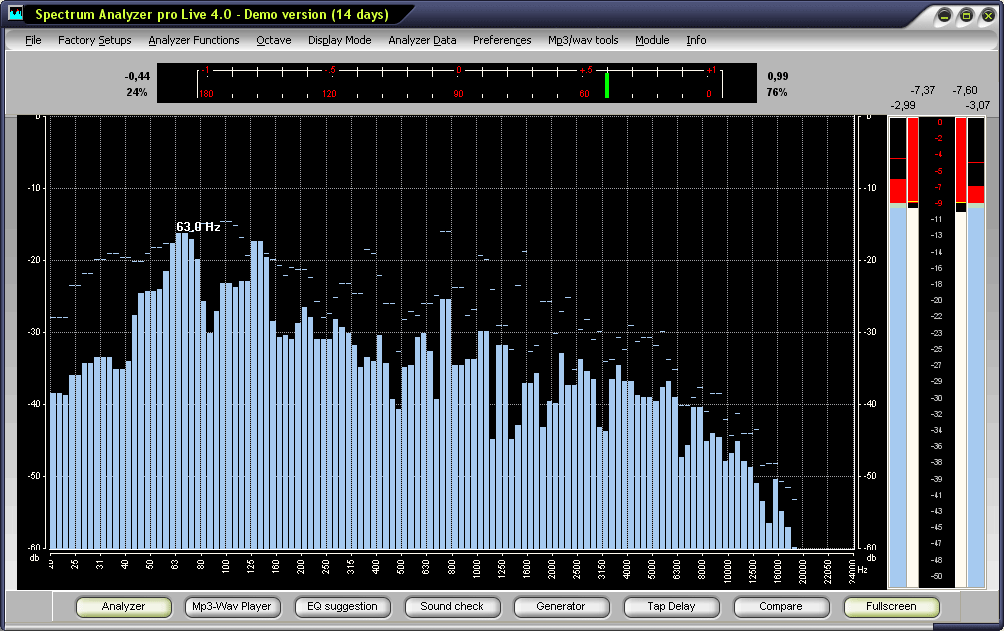The height and width of the screenshot is (631, 1004).
Task: Click the -0,44 correlation value
Action: (x=137, y=76)
